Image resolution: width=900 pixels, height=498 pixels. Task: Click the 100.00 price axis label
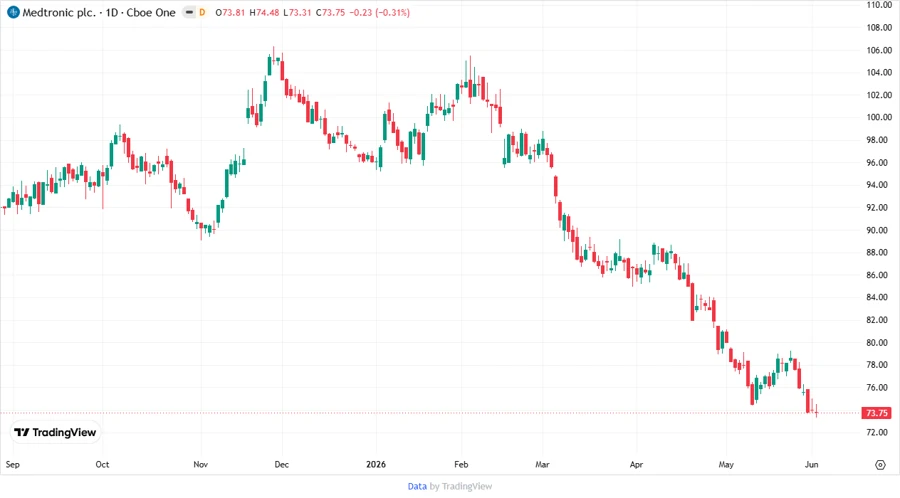coord(879,117)
